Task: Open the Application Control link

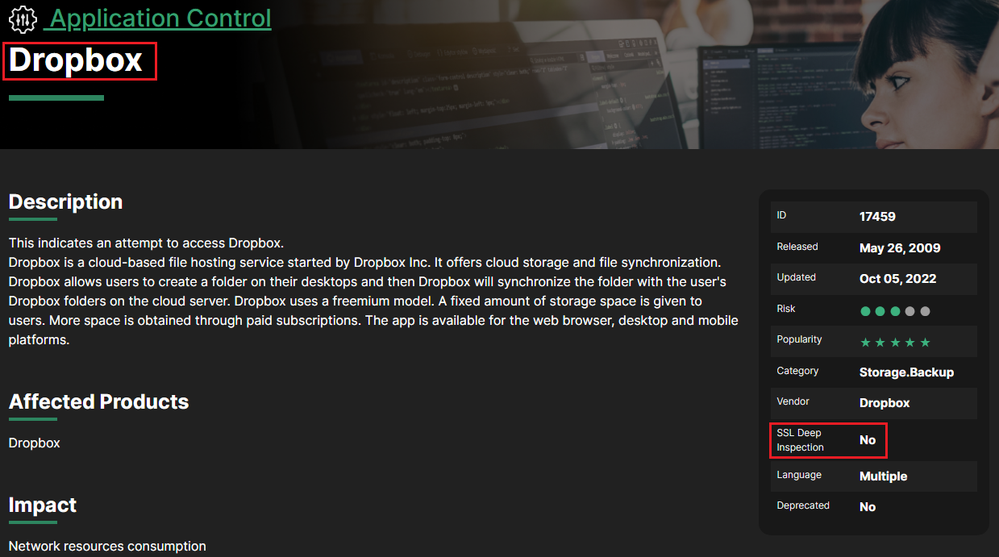Action: coord(161,18)
